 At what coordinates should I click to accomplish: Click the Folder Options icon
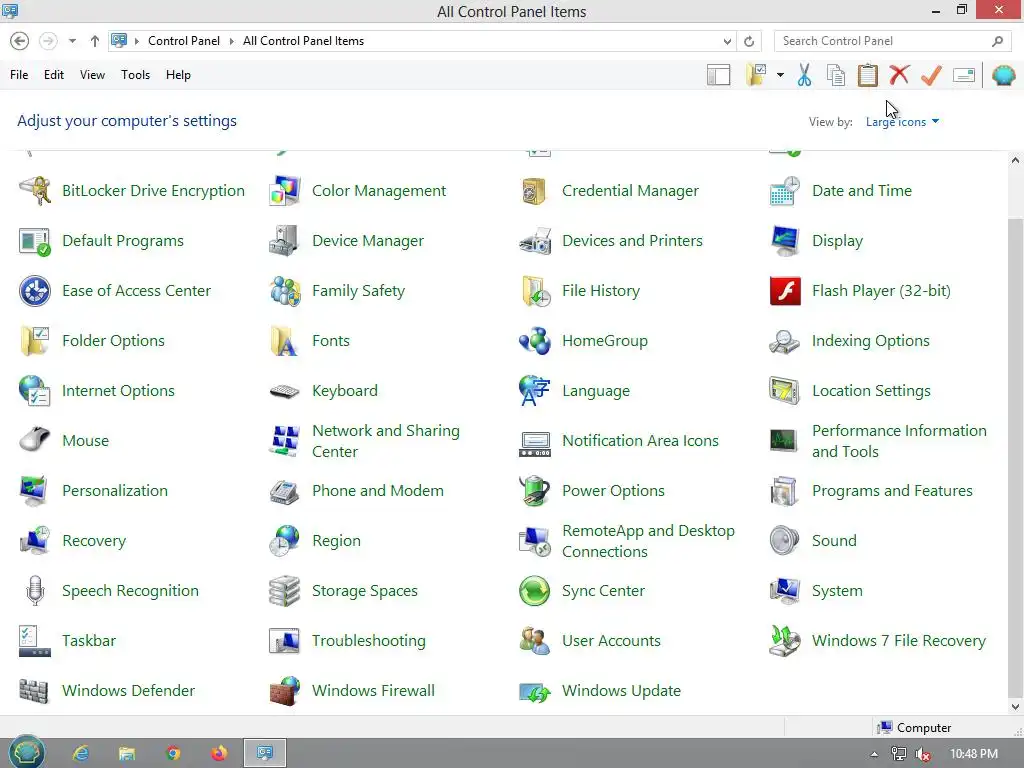click(35, 341)
